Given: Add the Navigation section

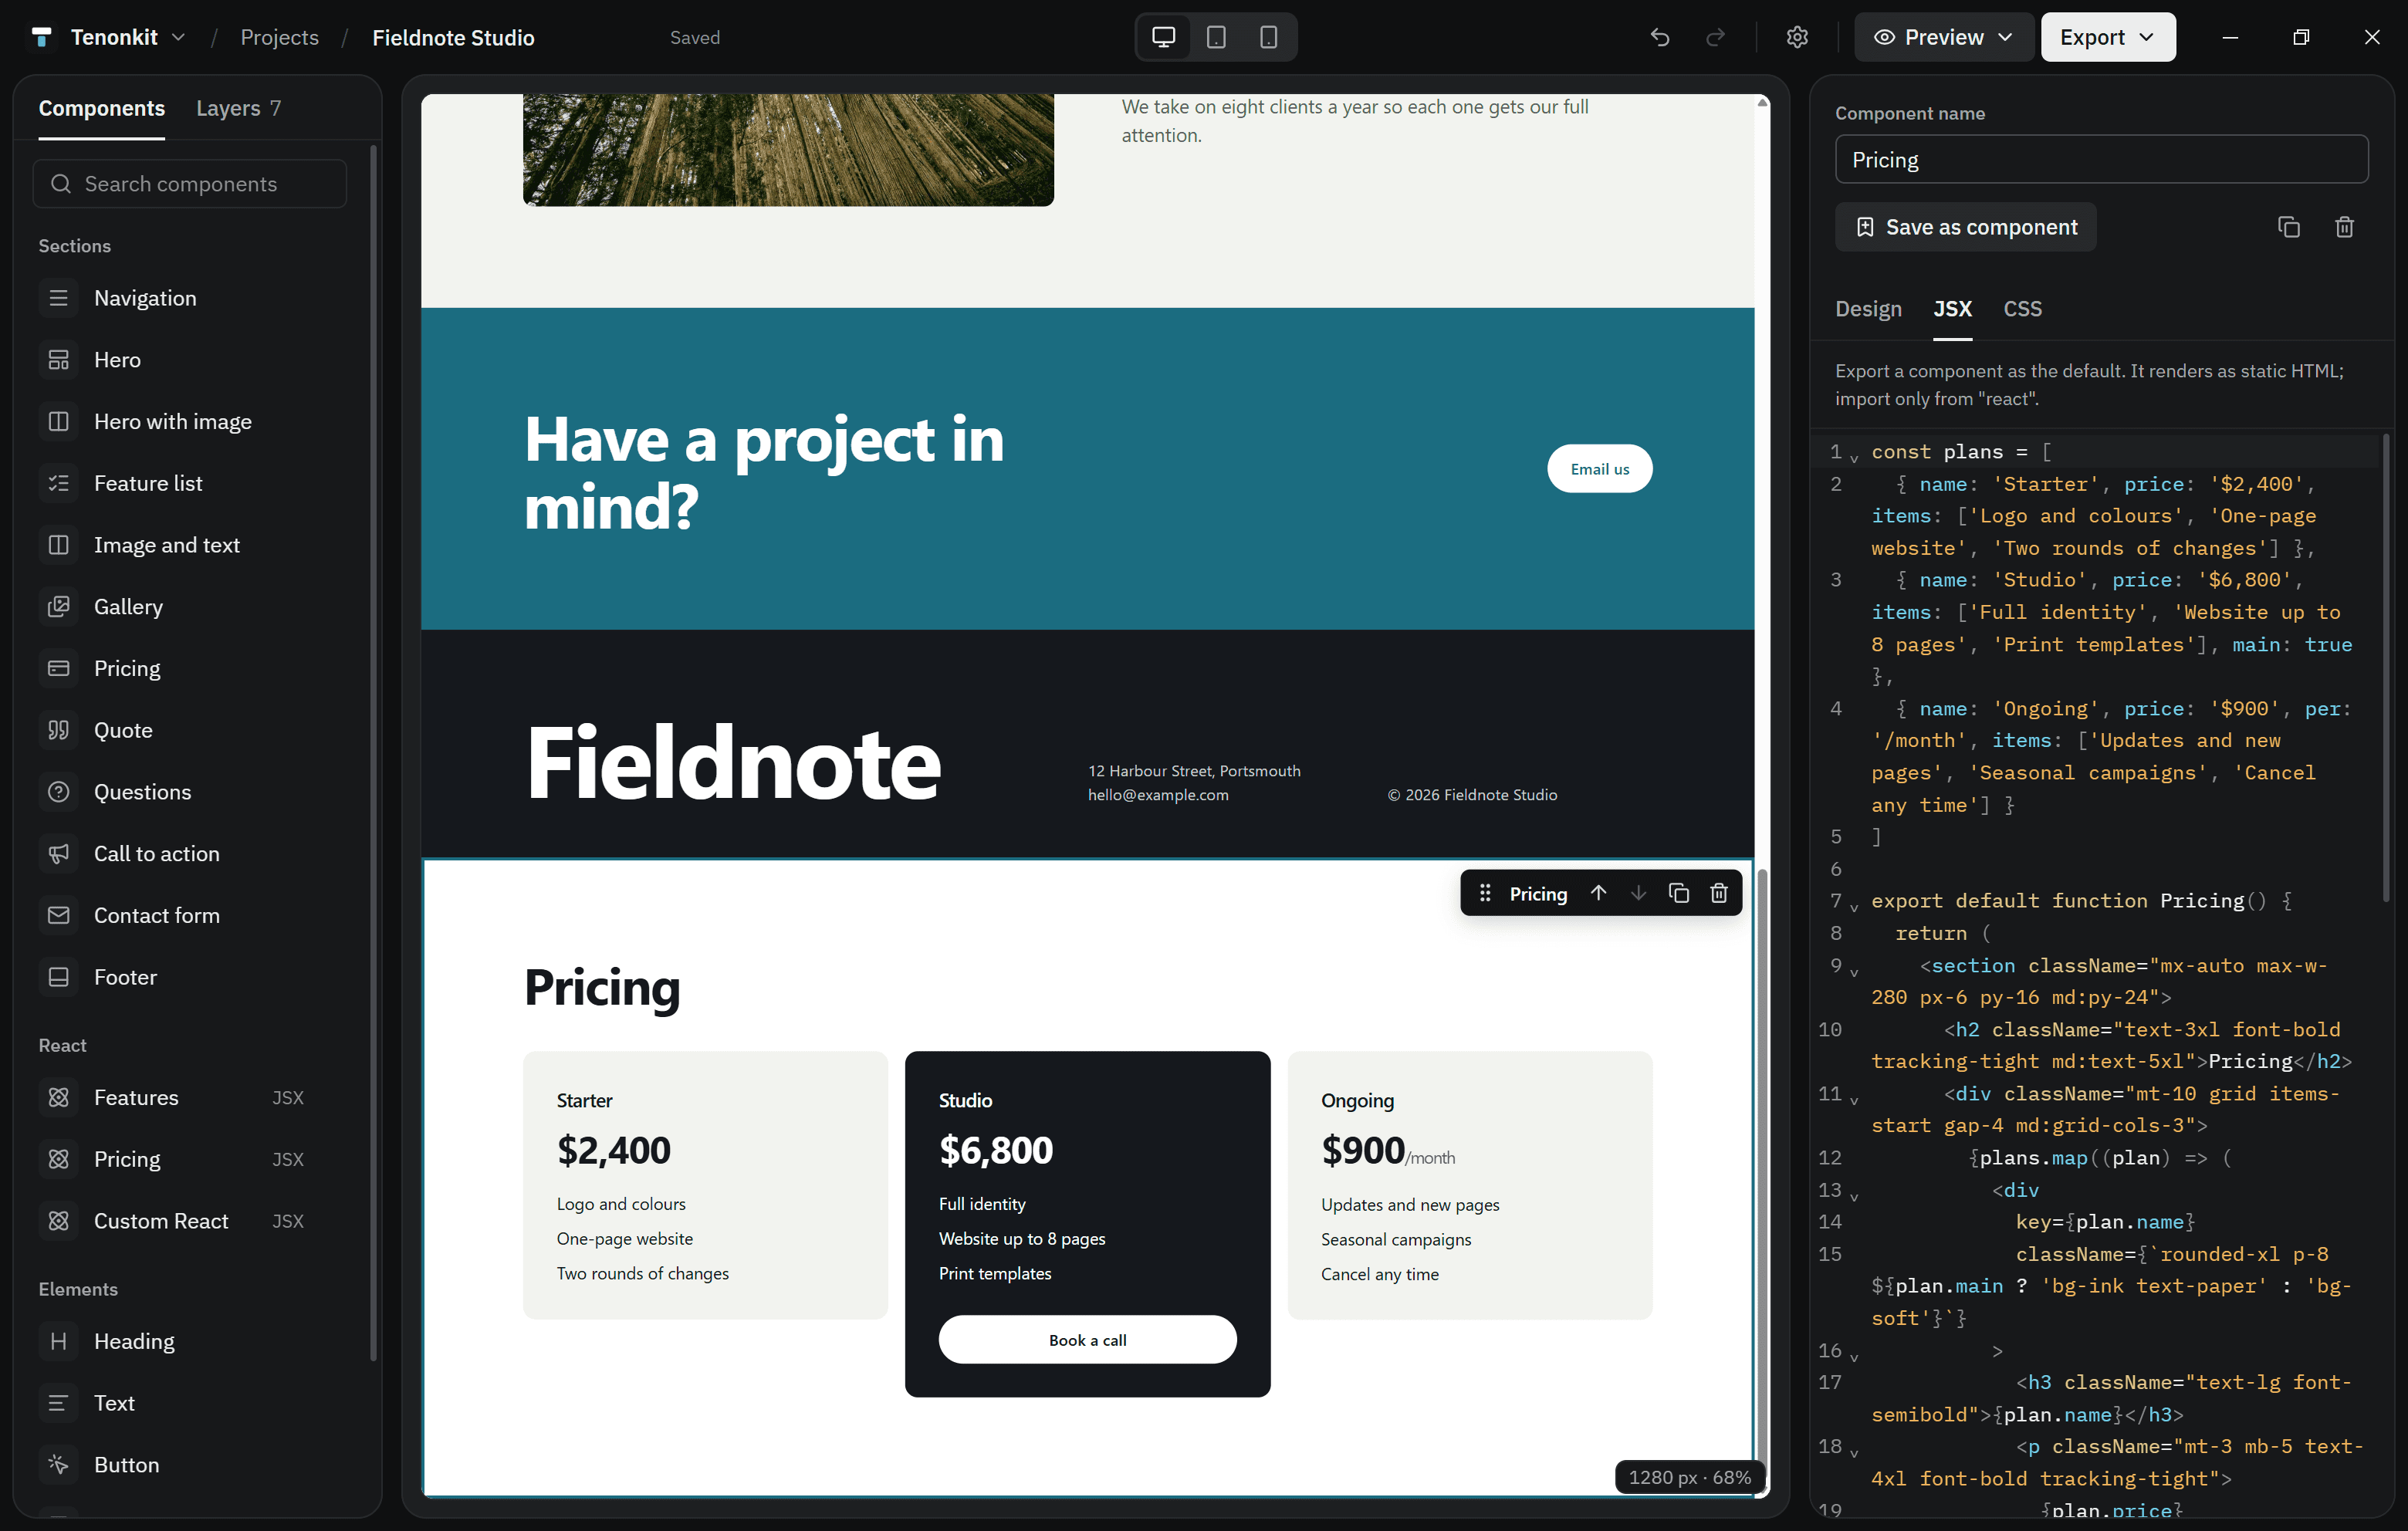Looking at the screenshot, I should 190,298.
